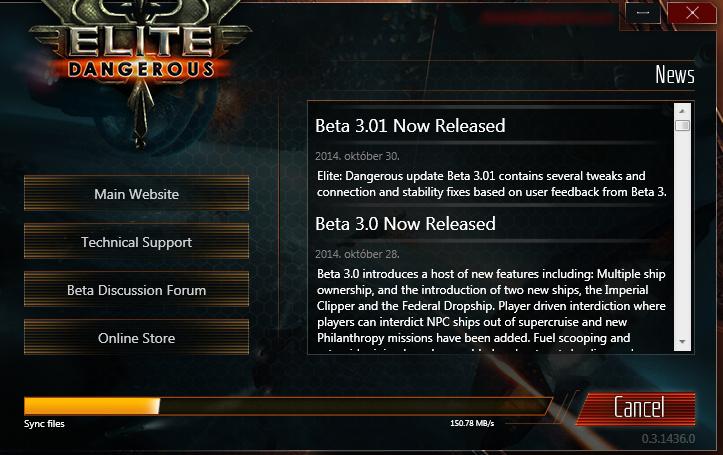Click the Sync files status label

point(44,424)
